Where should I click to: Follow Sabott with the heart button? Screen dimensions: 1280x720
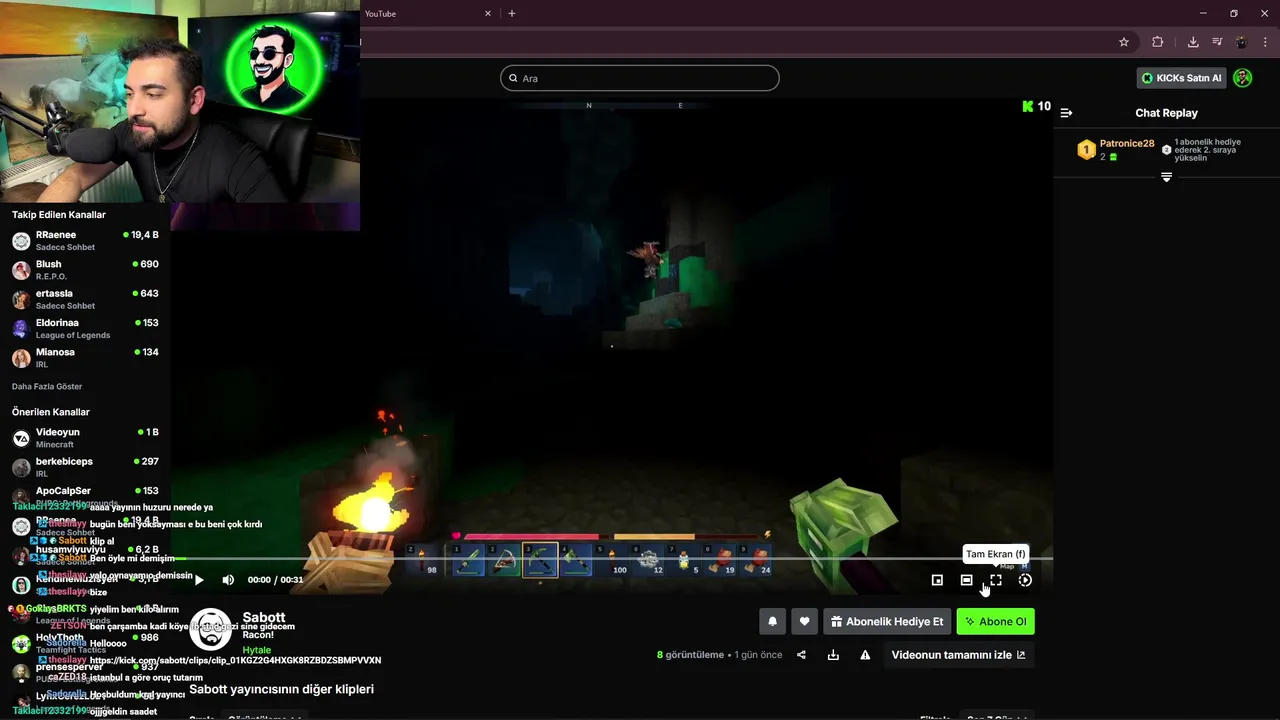[804, 621]
